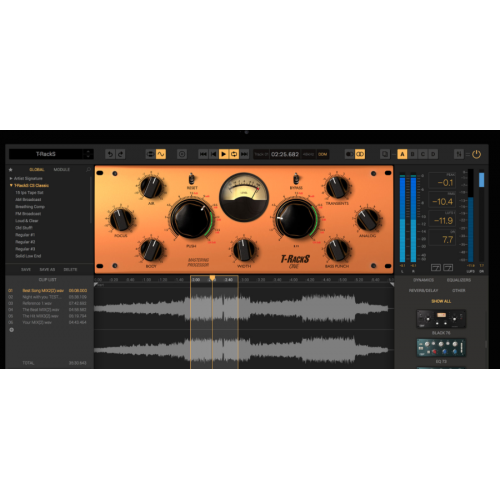
Task: Select the AM Broadcast preset
Action: (x=28, y=200)
